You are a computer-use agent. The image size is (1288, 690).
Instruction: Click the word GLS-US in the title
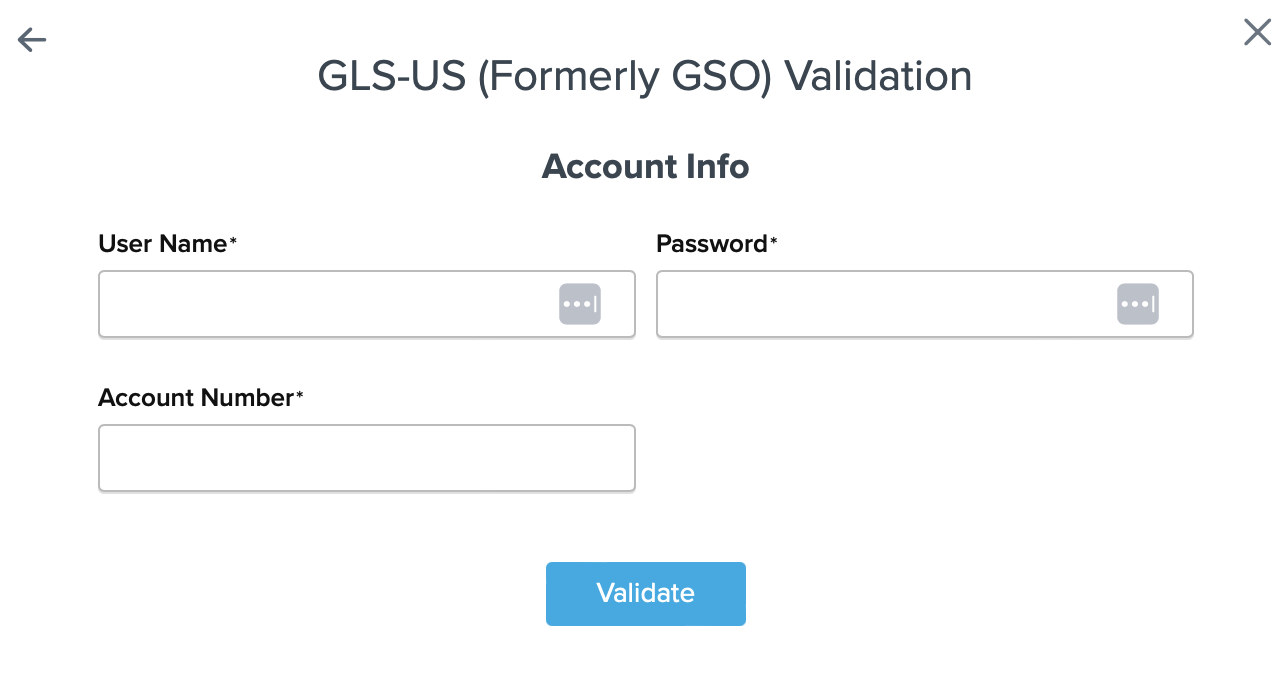391,77
